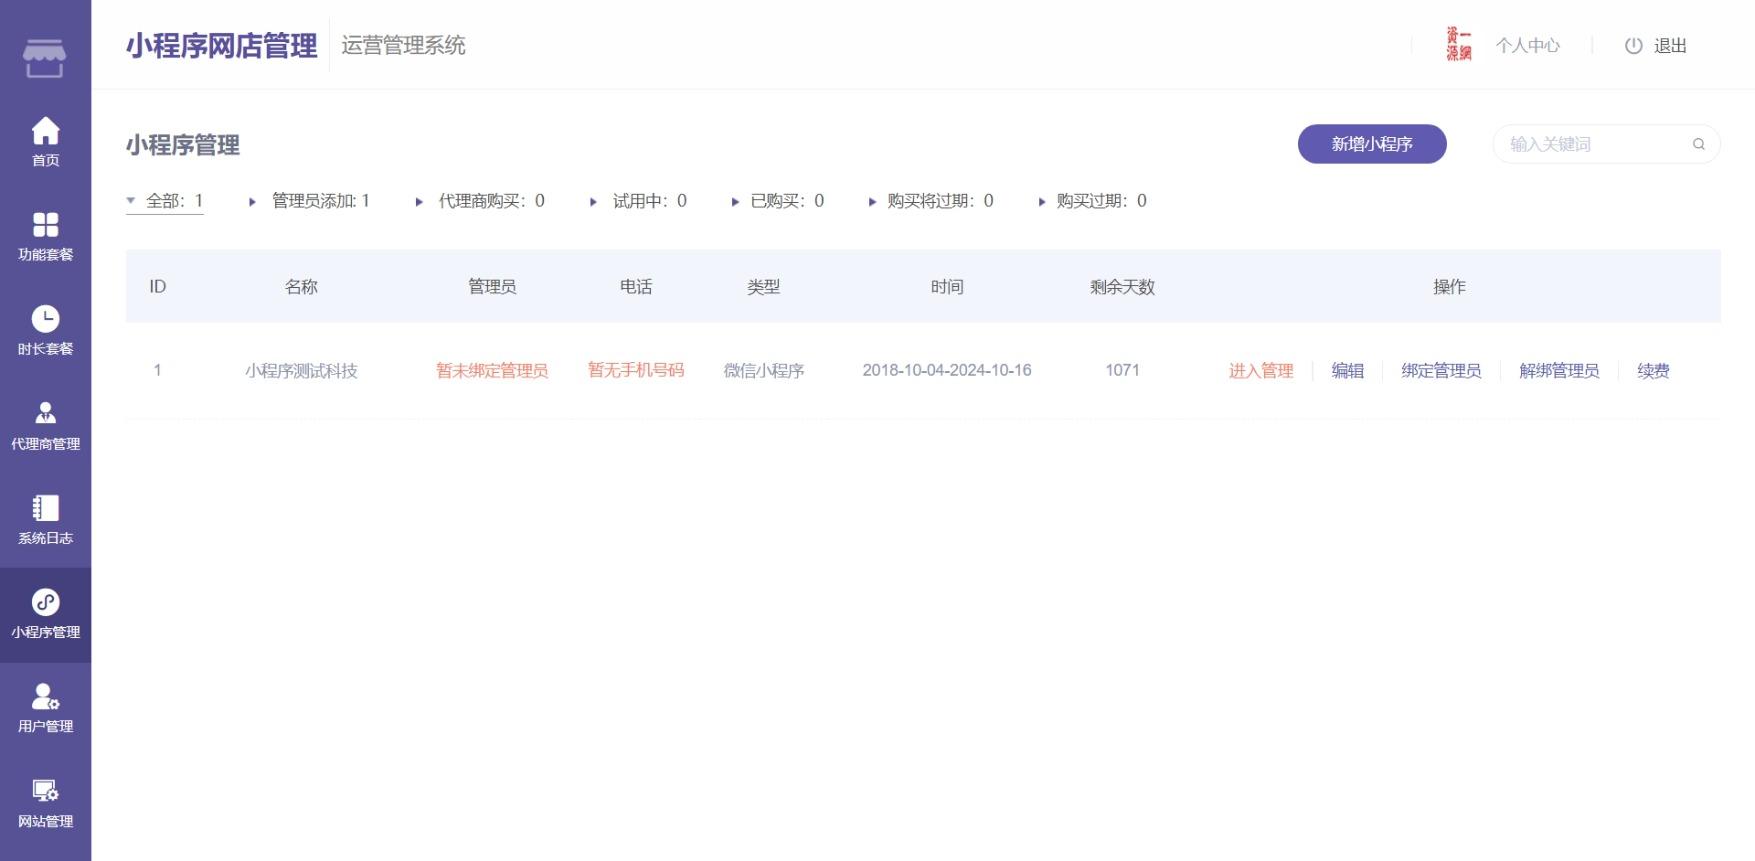This screenshot has width=1755, height=861.
Task: Click the ID column header
Action: [157, 287]
